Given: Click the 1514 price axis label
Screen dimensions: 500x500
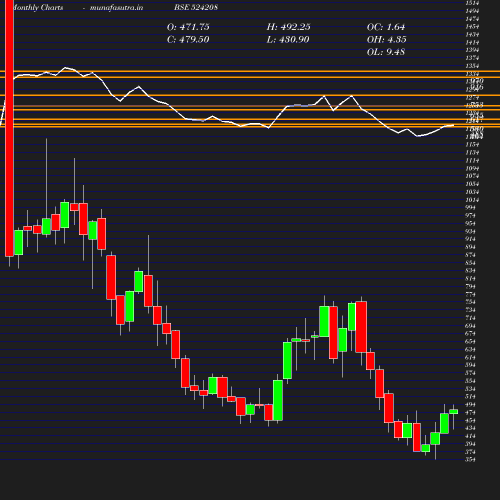Looking at the screenshot, I should (472, 3).
